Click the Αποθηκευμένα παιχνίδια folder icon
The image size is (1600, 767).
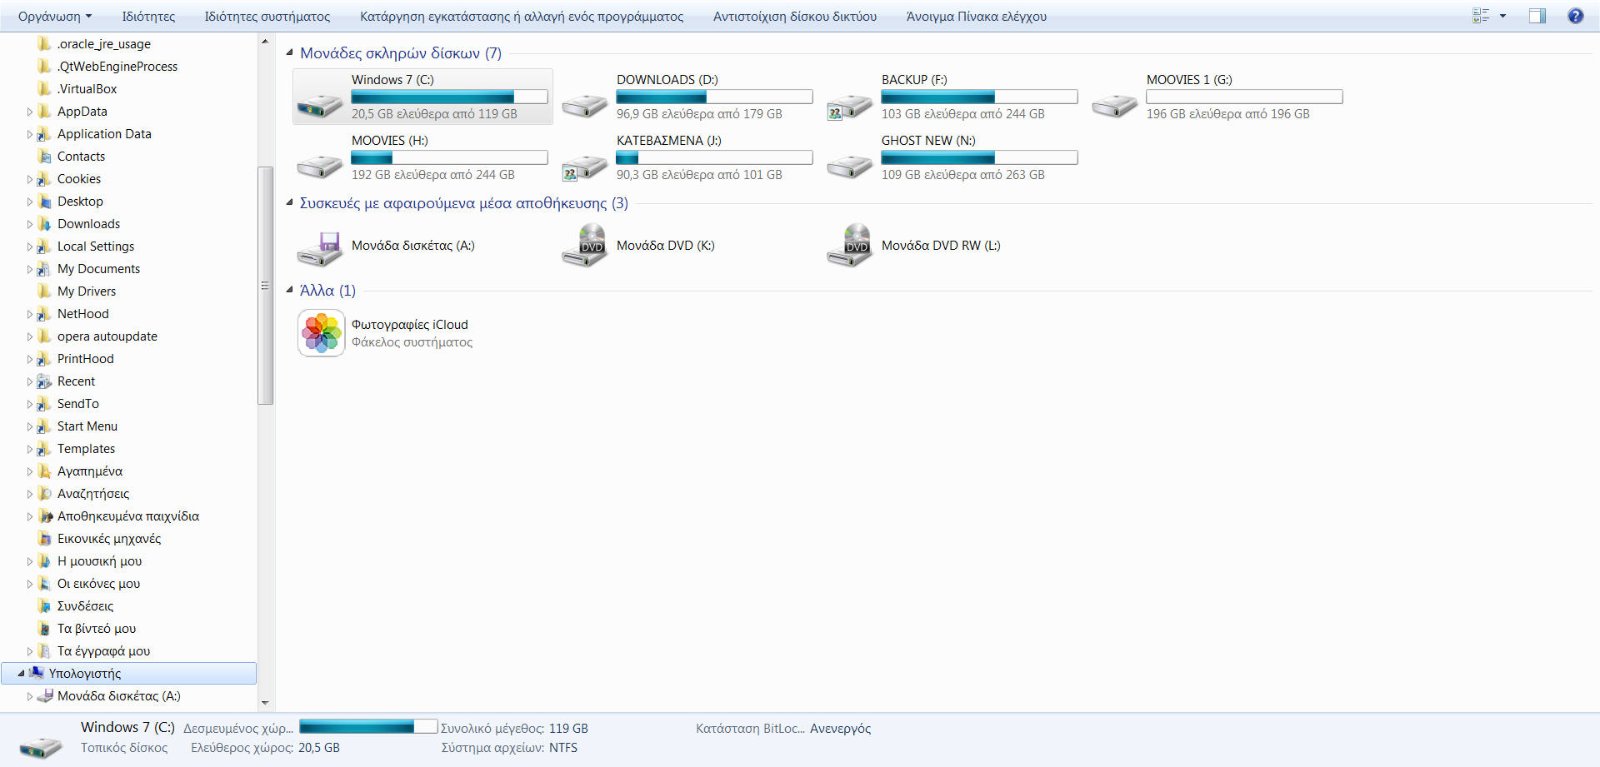point(44,516)
